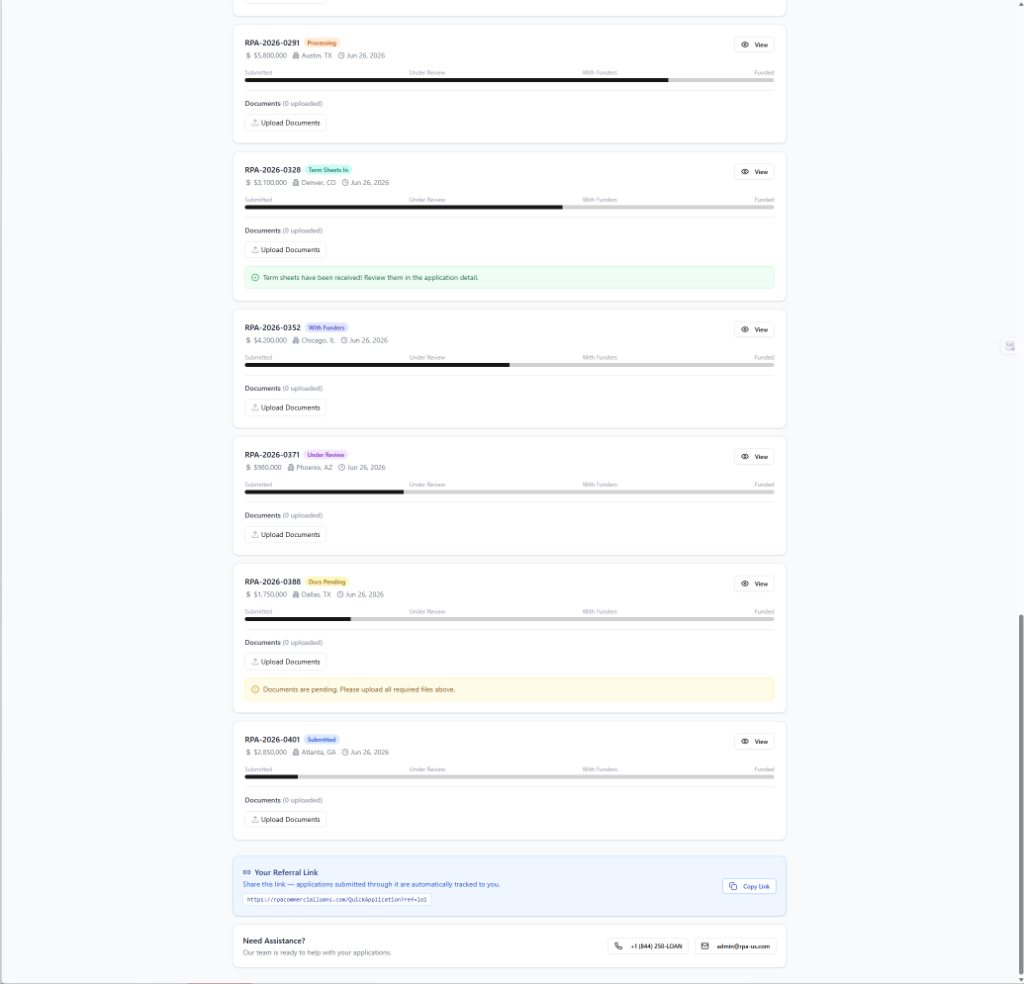Viewport: 1024px width, 984px height.
Task: Upload documents for RPA-2026-0291
Action: pyautogui.click(x=285, y=123)
